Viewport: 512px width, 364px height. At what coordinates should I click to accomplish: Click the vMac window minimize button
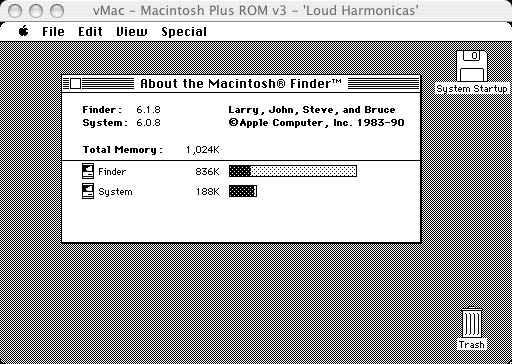tap(36, 11)
